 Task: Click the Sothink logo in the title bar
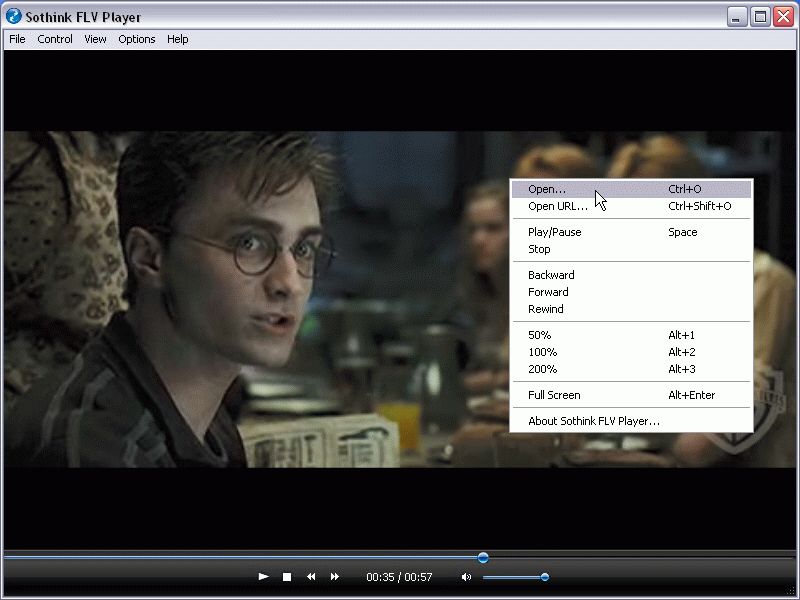pyautogui.click(x=14, y=17)
